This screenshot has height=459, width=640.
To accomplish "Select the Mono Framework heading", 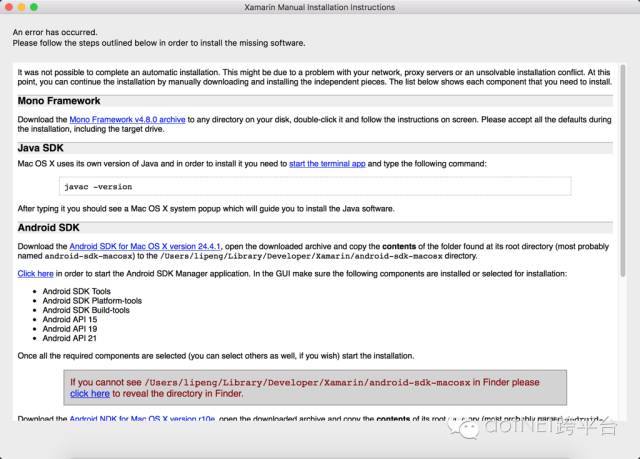I will (x=59, y=101).
